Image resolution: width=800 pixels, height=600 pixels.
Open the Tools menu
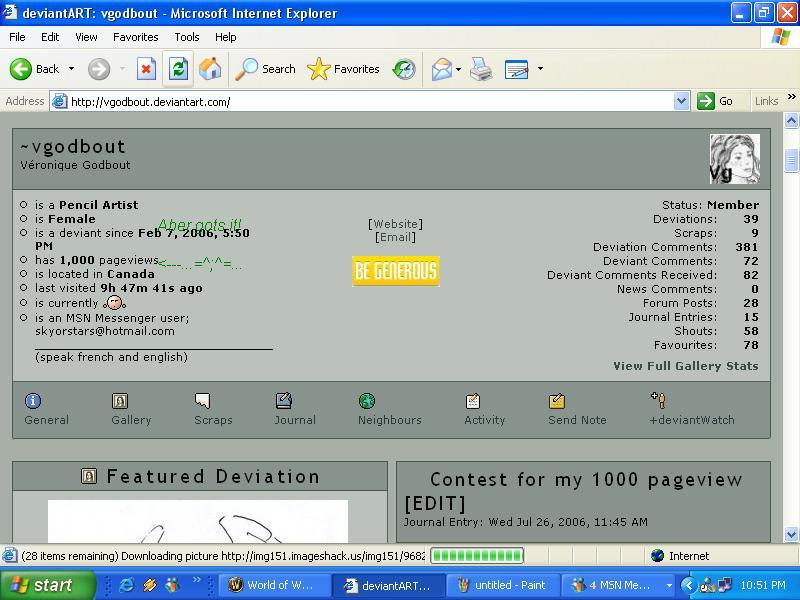187,37
